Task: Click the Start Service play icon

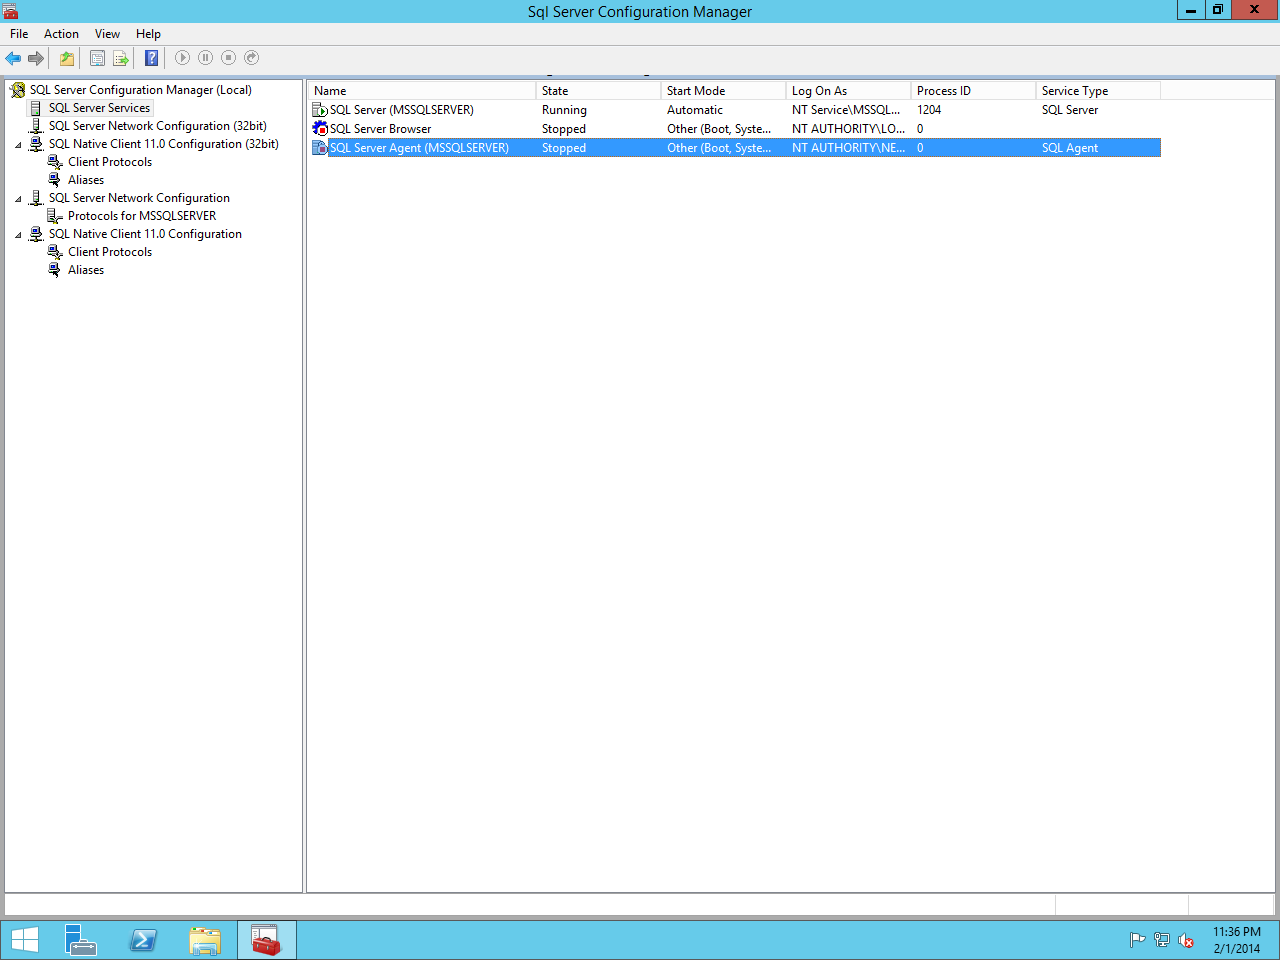Action: coord(182,58)
